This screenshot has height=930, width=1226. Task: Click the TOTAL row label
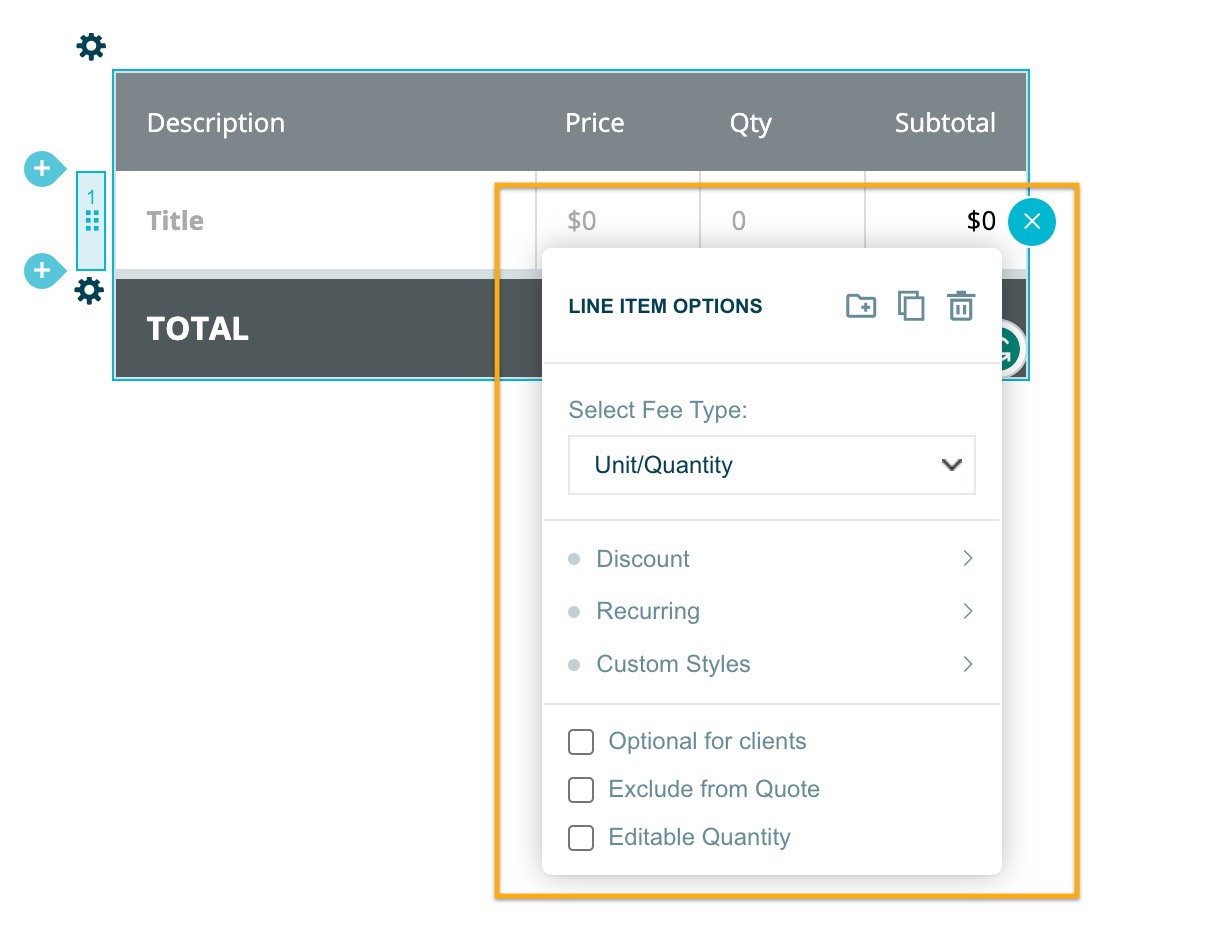point(198,329)
